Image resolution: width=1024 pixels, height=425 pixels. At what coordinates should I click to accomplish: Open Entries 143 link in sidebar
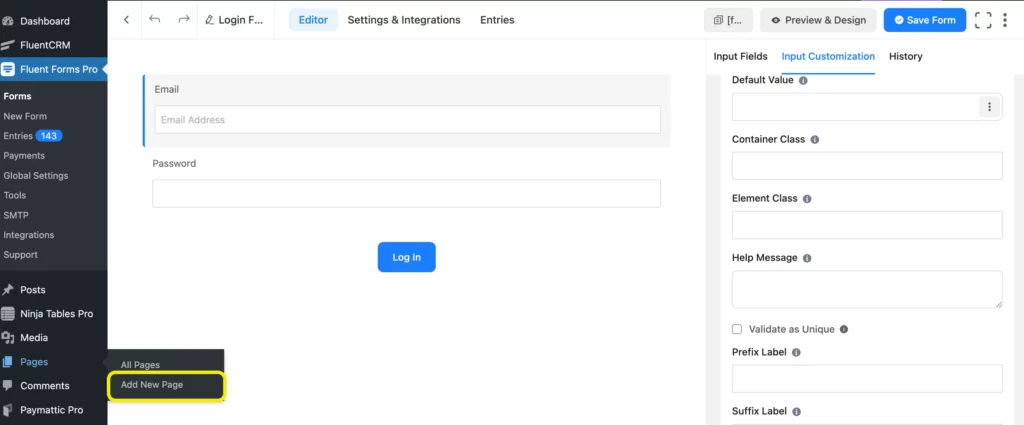(33, 136)
